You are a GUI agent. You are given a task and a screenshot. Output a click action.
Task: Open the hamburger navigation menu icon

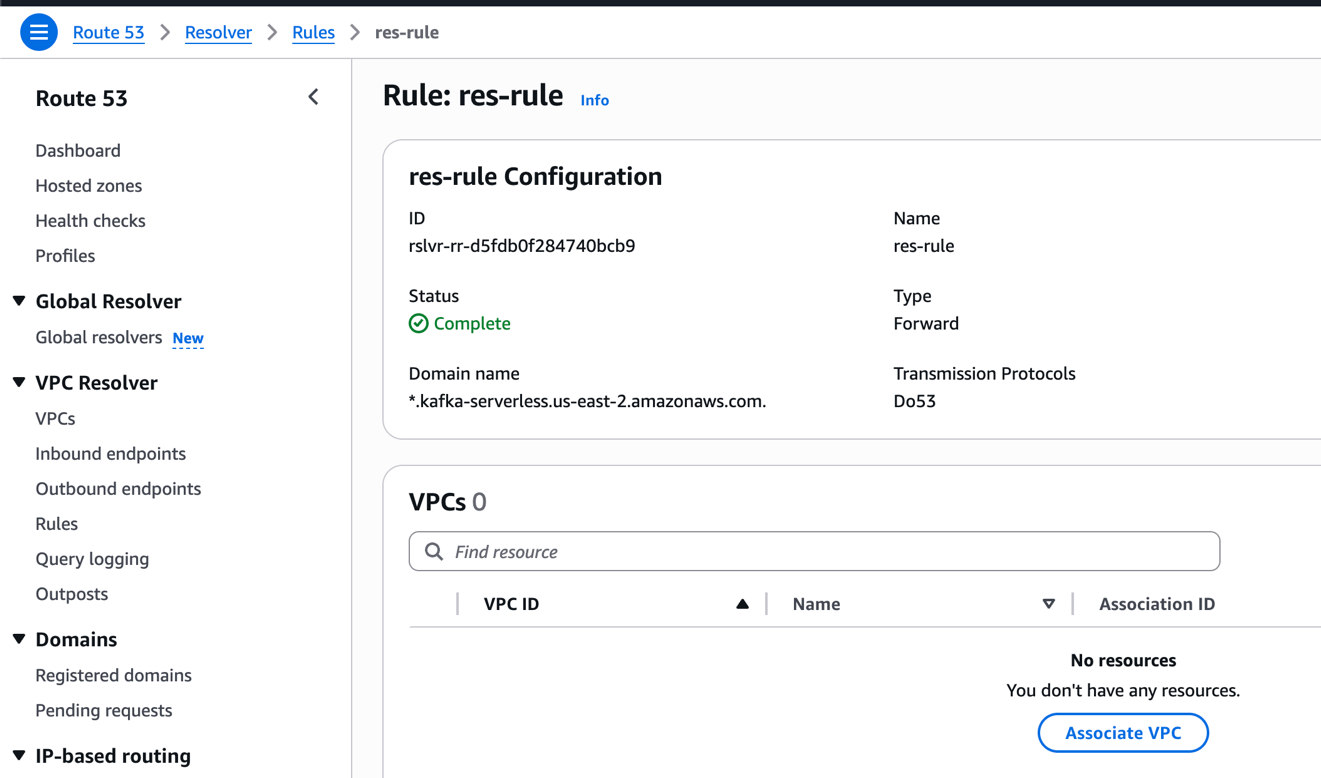pos(39,33)
